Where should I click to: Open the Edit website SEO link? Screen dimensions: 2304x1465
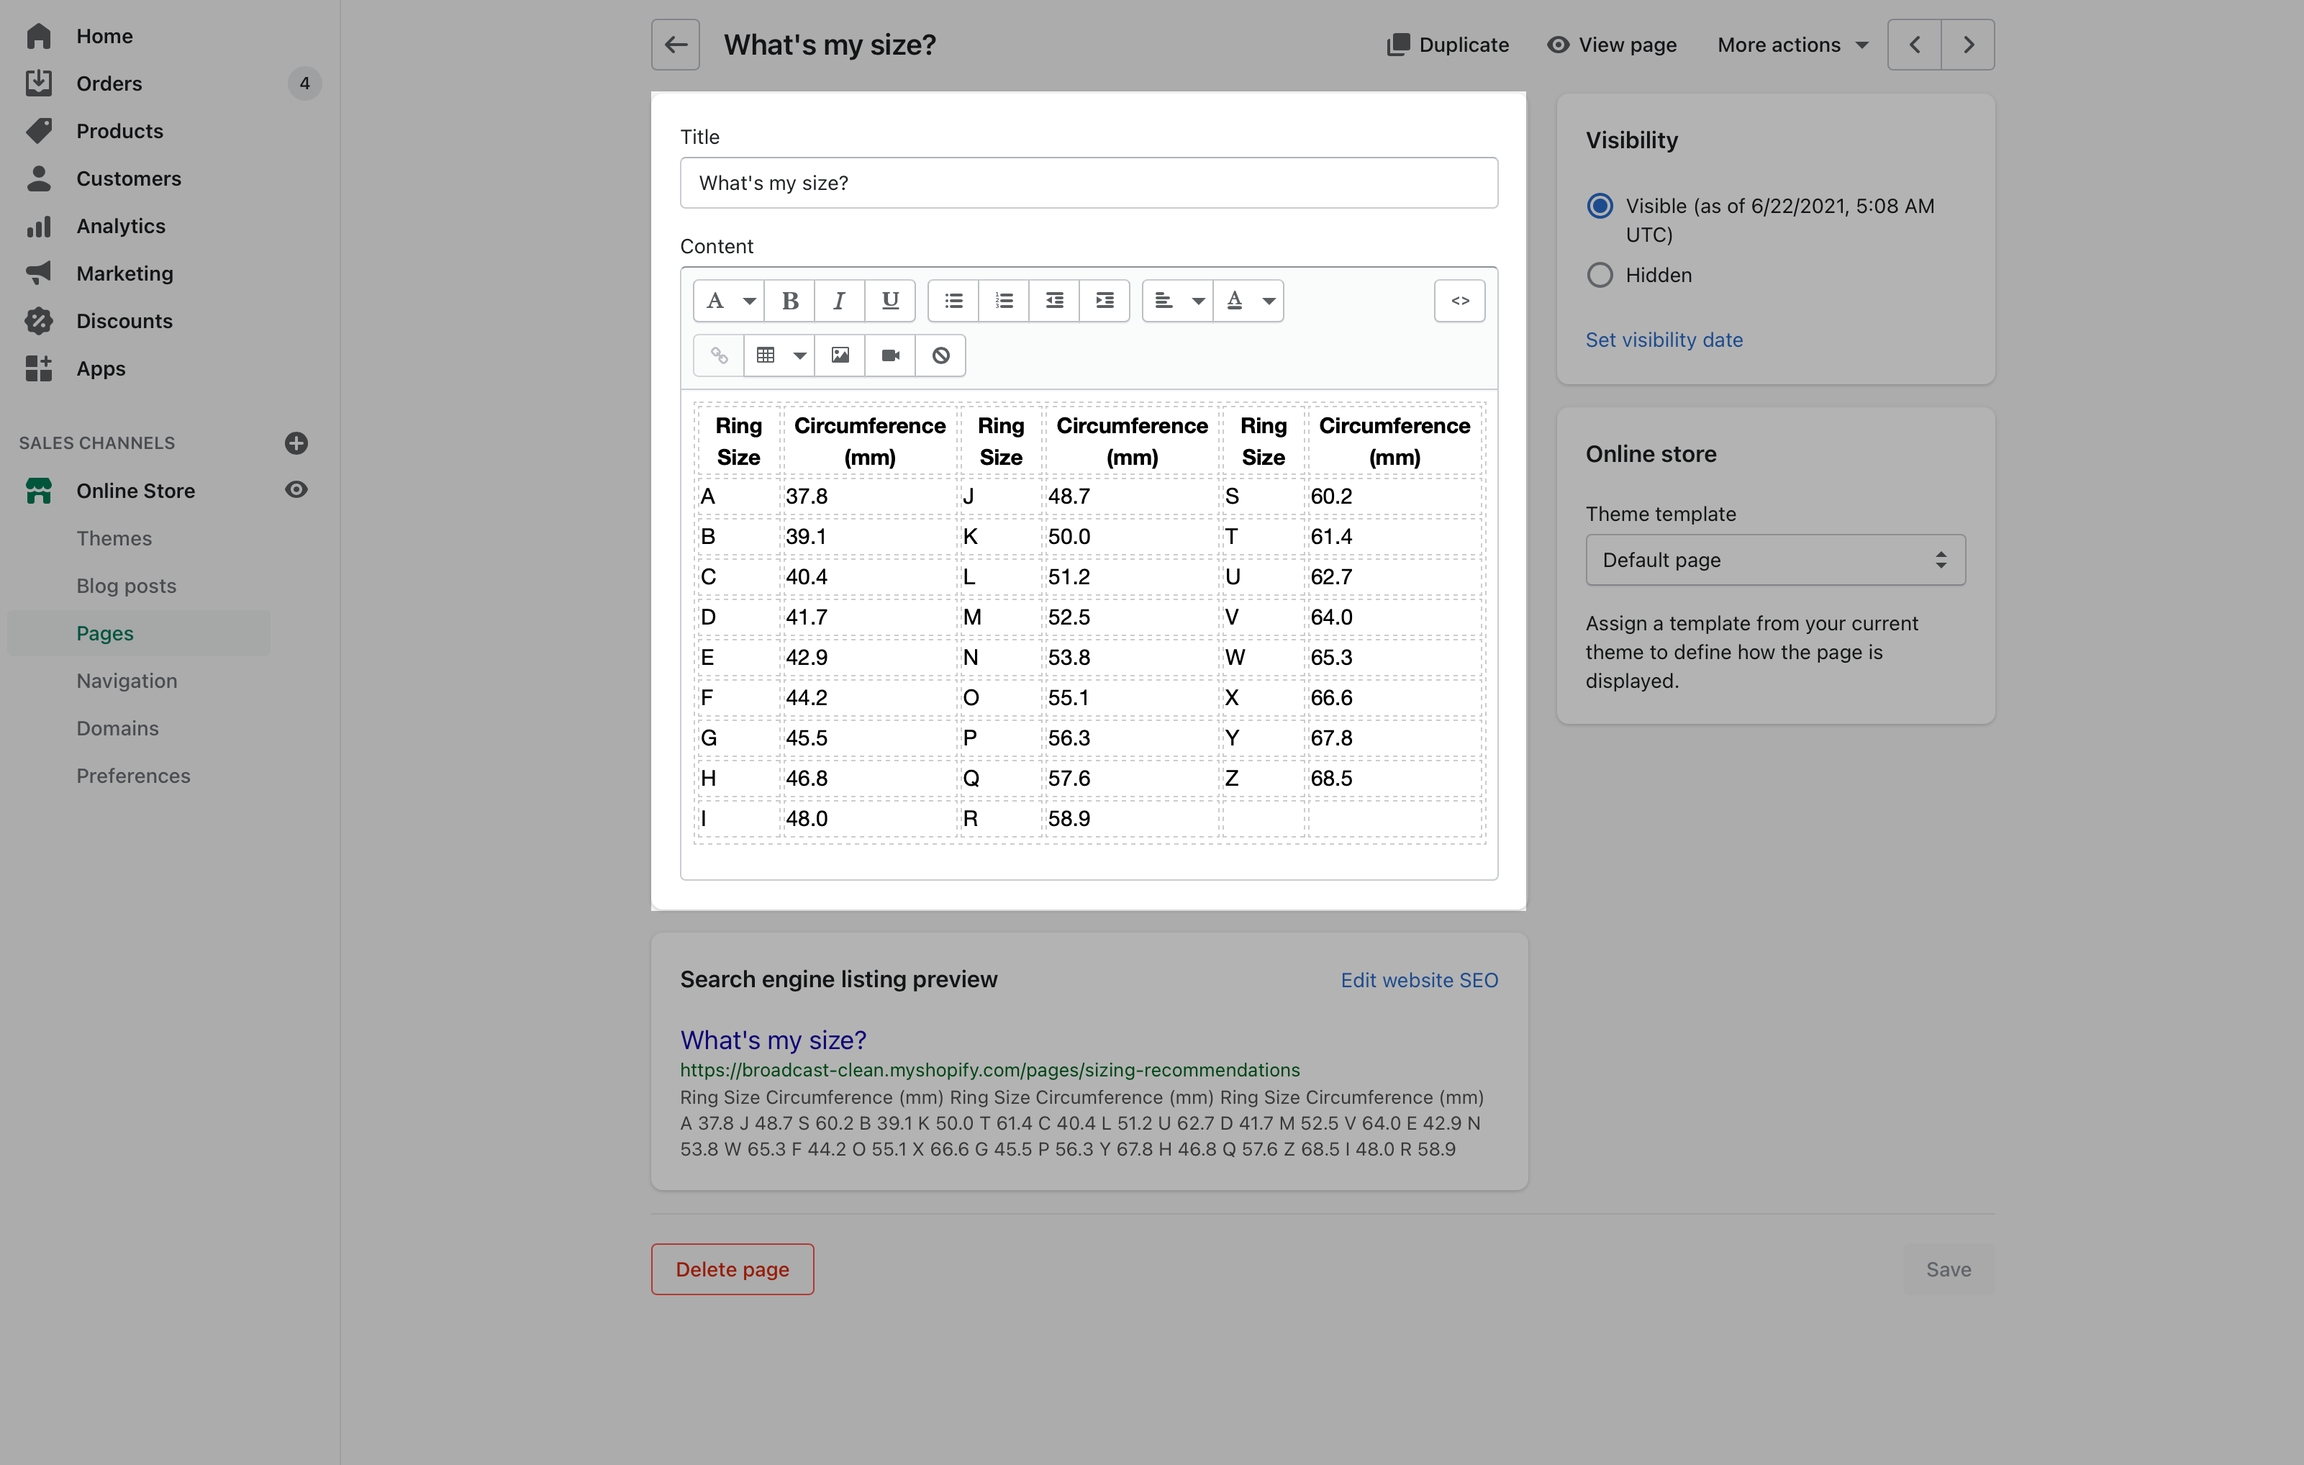(x=1418, y=980)
